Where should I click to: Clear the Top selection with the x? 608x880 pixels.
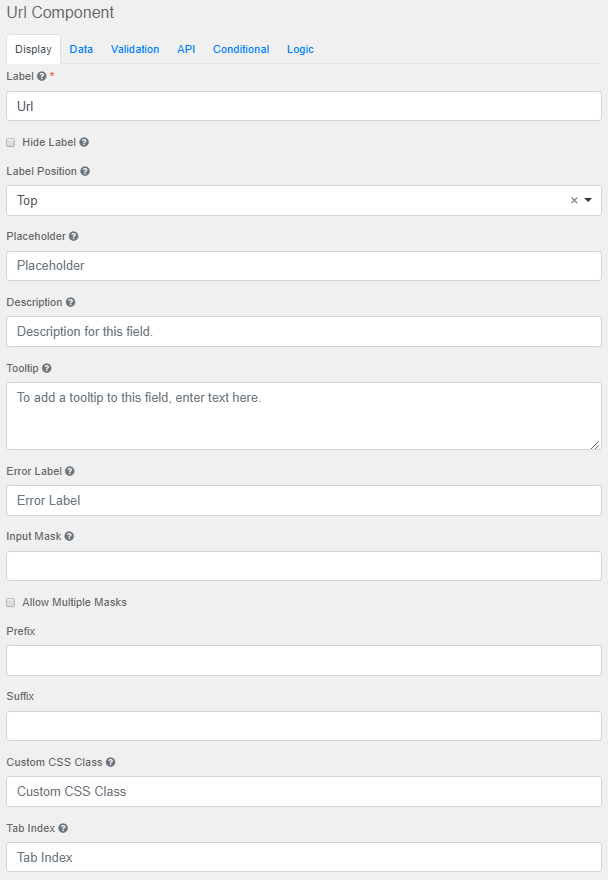(574, 200)
